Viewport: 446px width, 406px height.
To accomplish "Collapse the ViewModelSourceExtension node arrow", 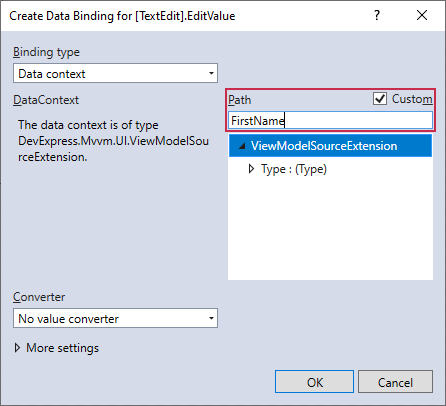I will (242, 146).
